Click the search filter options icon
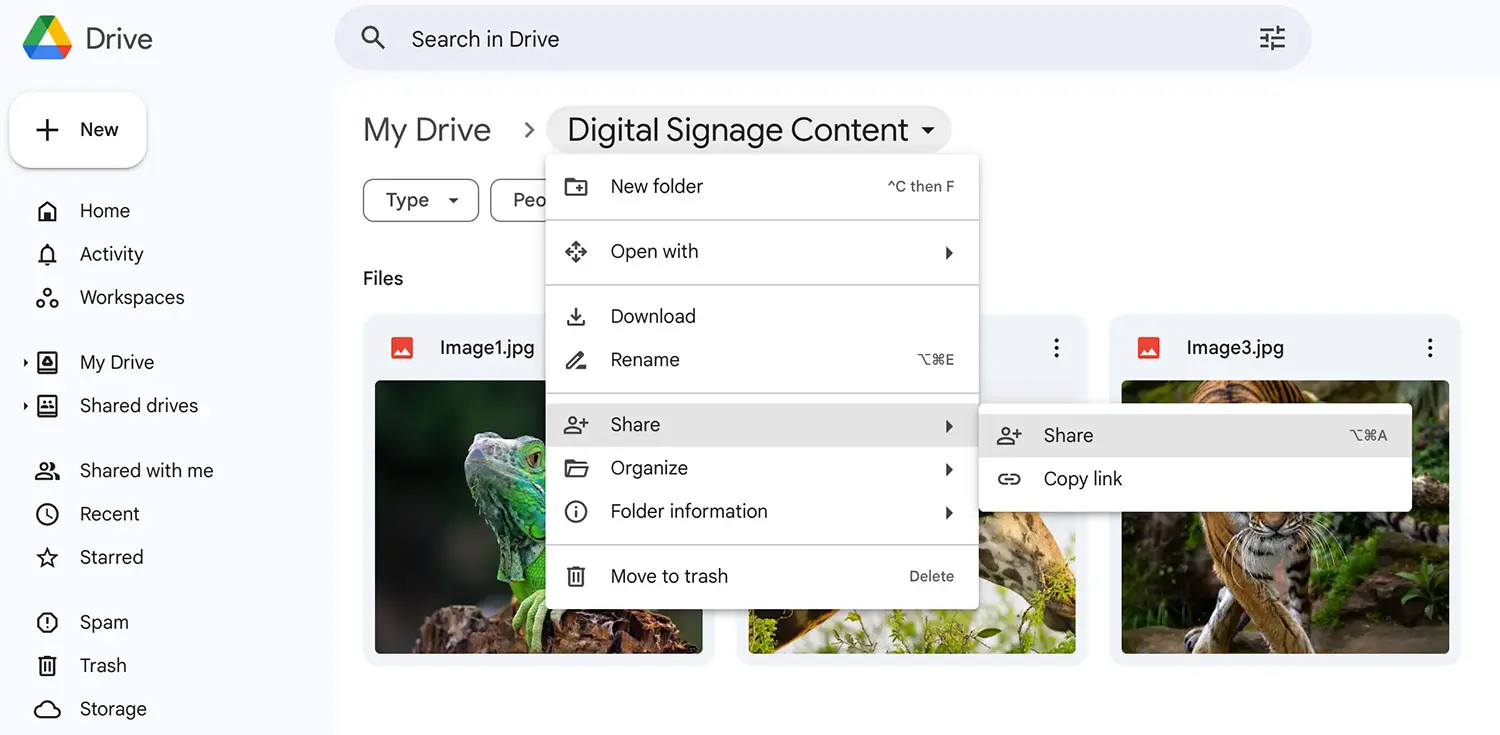This screenshot has width=1500, height=735. point(1271,39)
